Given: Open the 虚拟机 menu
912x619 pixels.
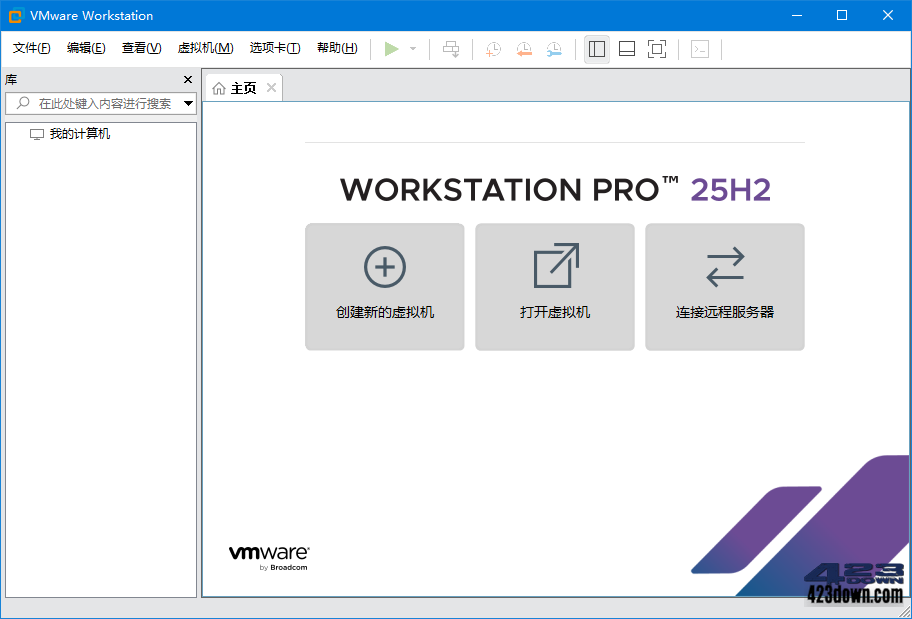Looking at the screenshot, I should coord(204,47).
